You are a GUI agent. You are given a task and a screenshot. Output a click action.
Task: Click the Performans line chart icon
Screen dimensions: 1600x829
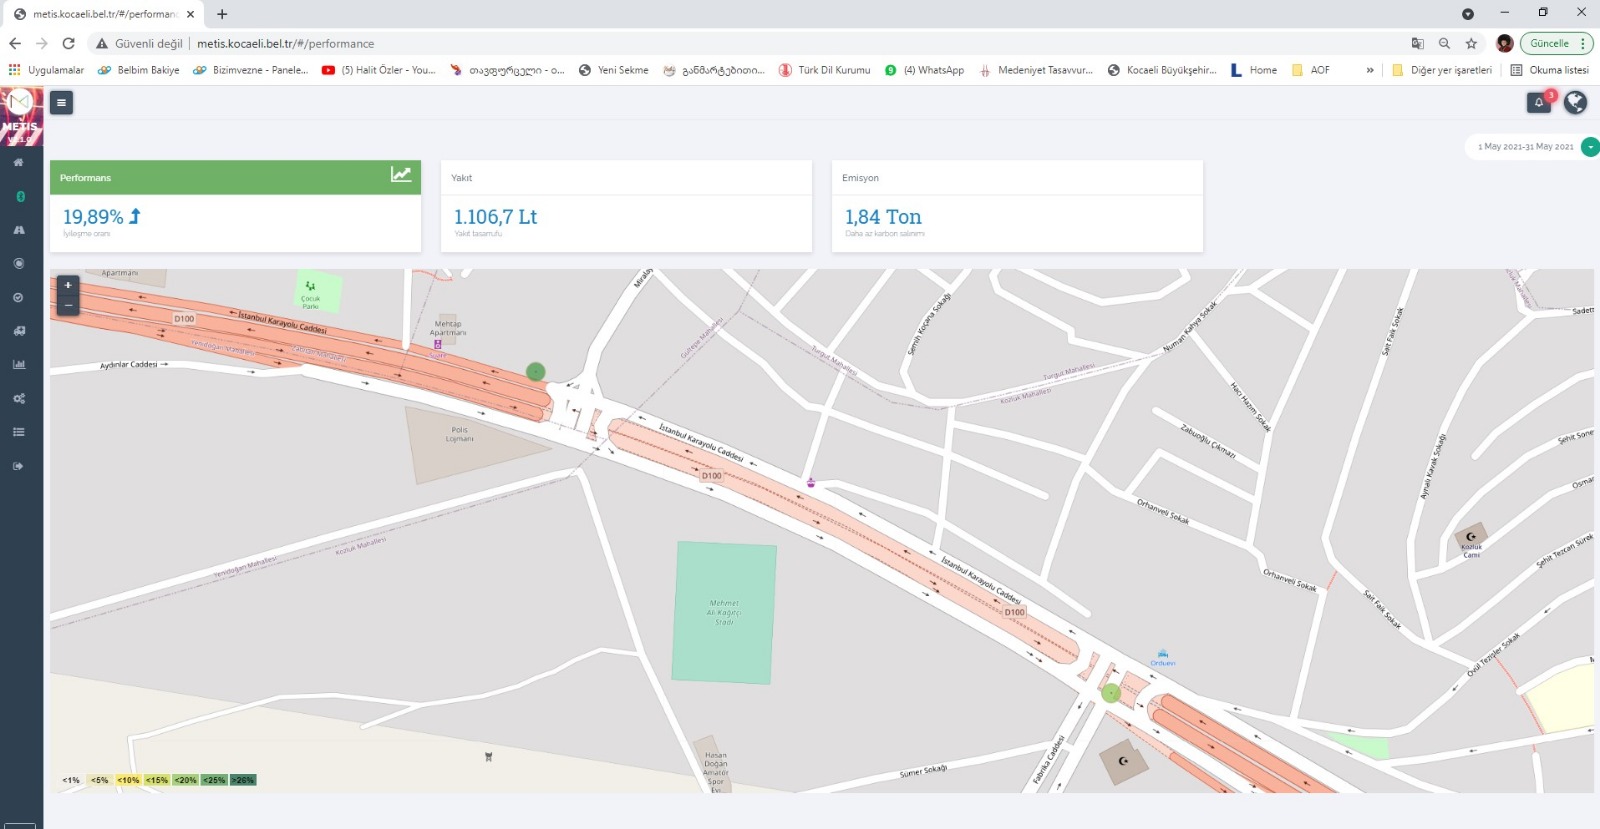tap(401, 175)
